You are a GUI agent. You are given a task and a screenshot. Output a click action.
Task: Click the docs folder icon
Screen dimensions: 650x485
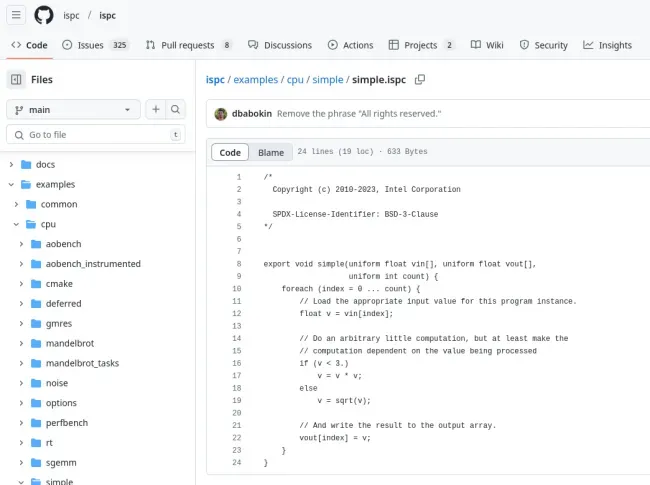click(x=26, y=165)
